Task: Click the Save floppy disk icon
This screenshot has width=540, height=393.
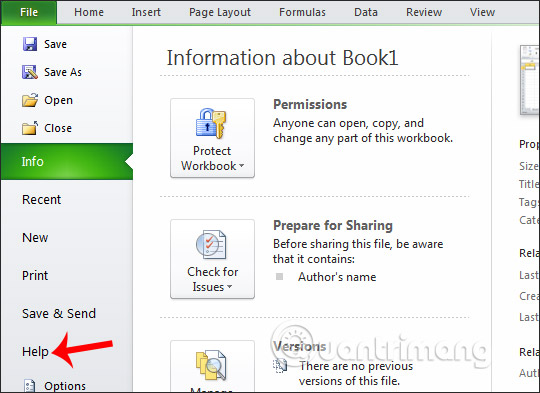Action: (x=30, y=44)
